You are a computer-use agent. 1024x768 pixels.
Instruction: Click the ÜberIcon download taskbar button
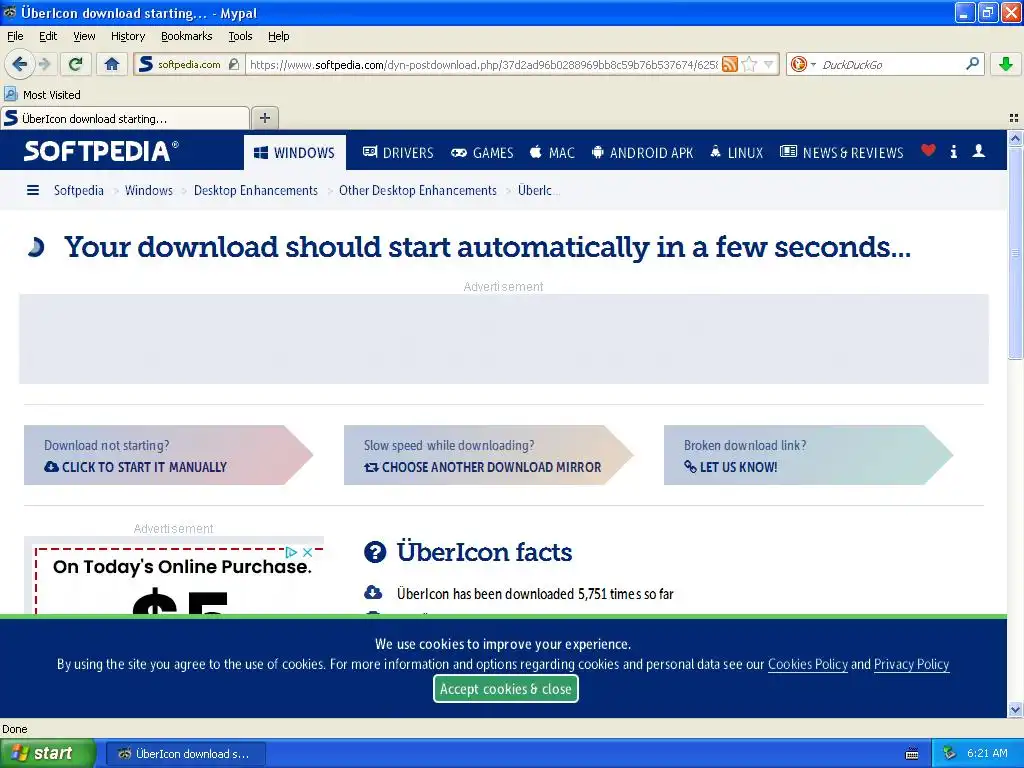tap(185, 754)
